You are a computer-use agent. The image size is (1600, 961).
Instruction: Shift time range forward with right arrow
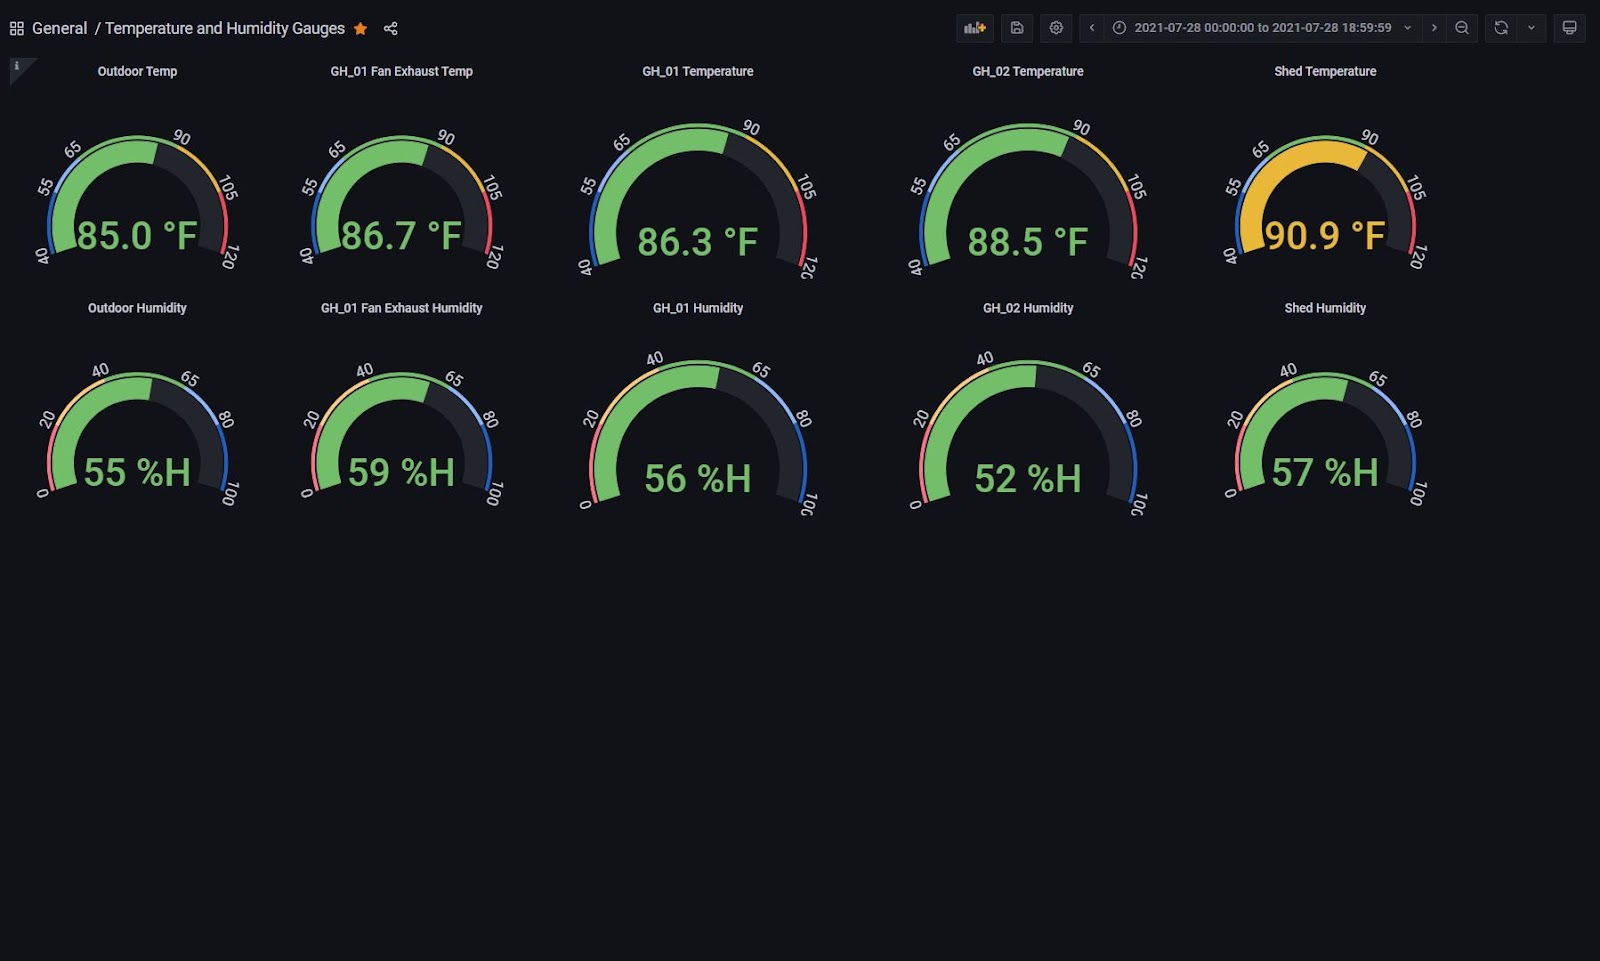tap(1434, 28)
